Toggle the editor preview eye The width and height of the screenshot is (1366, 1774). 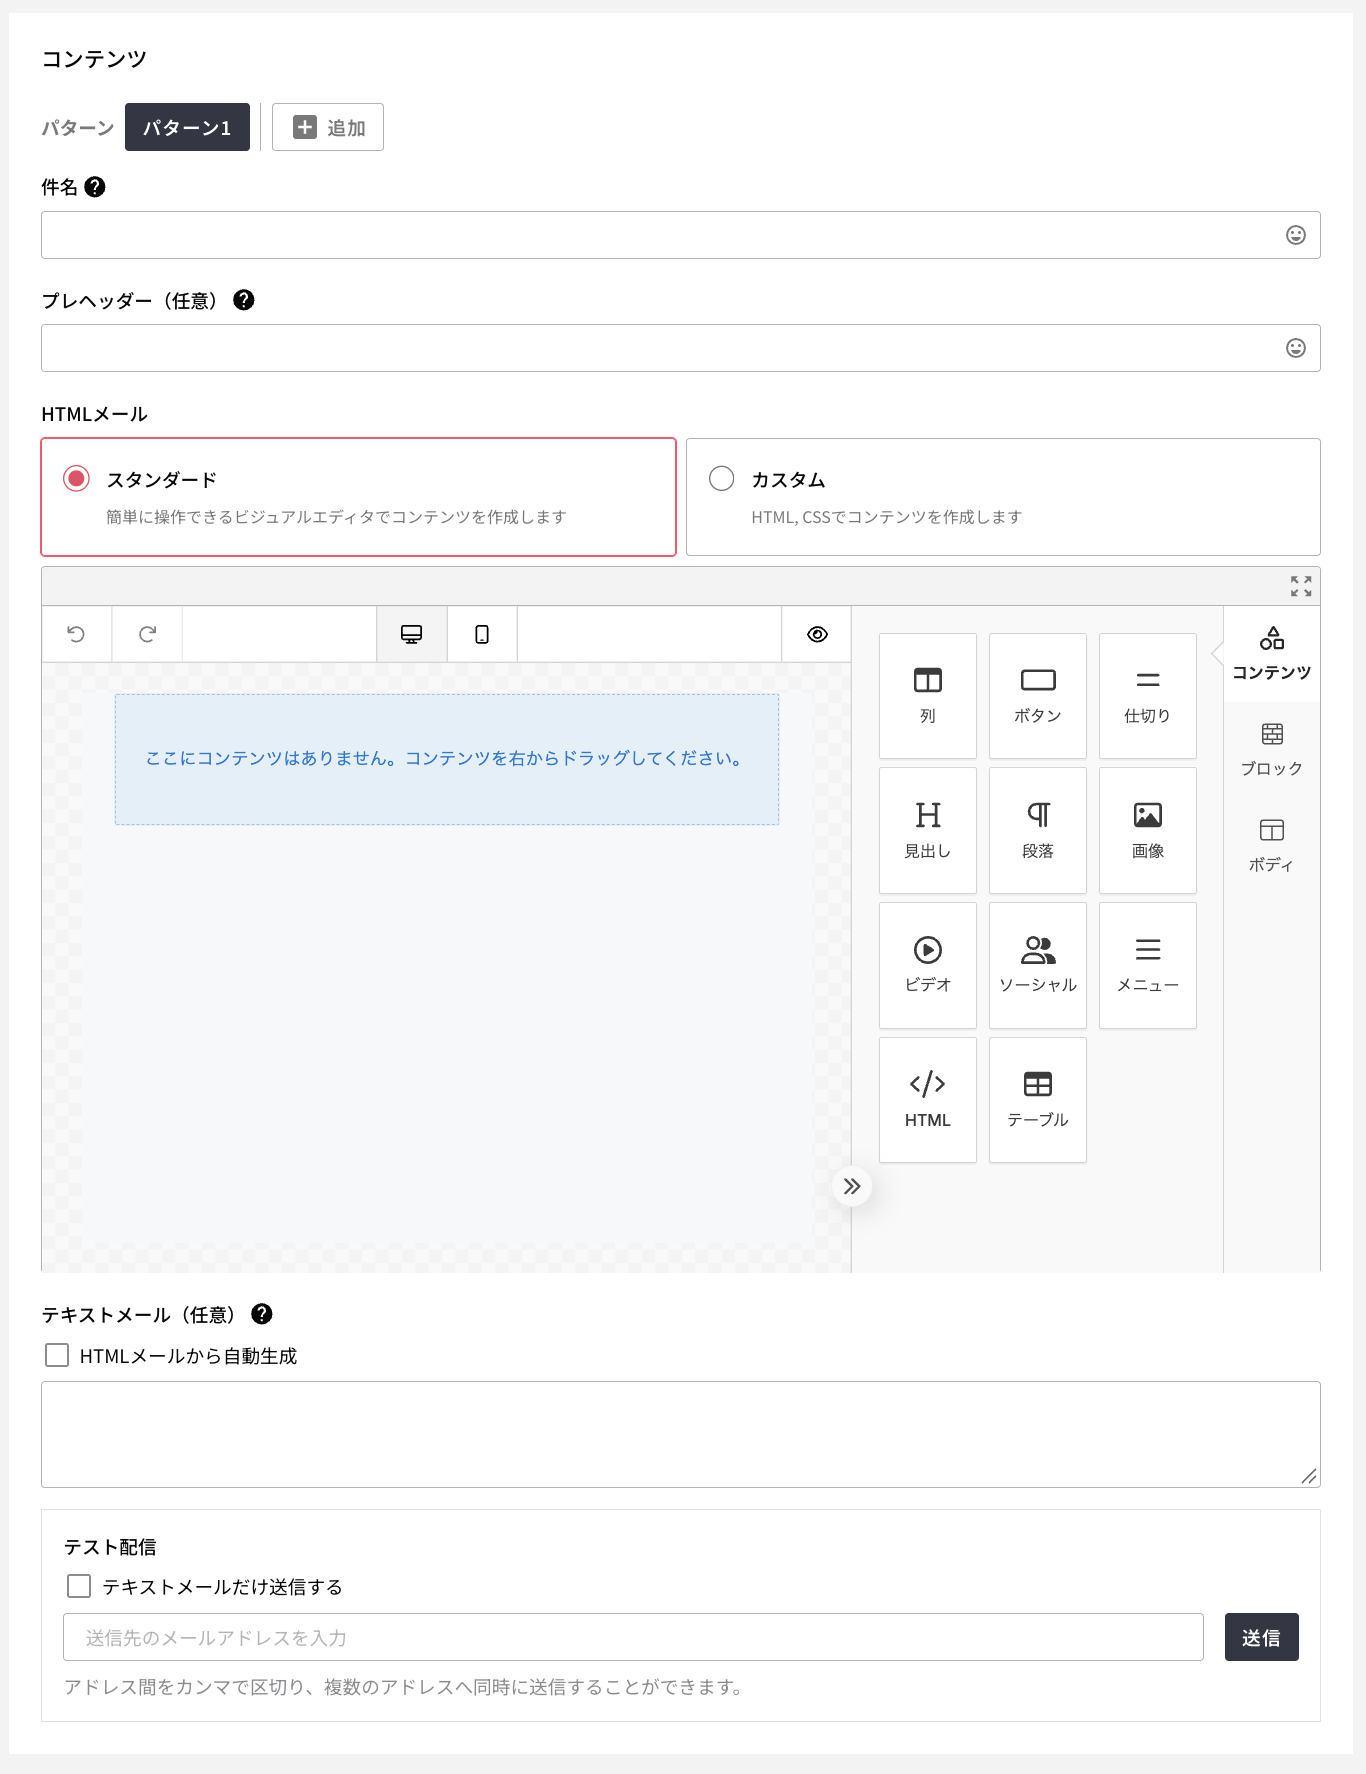[x=817, y=634]
